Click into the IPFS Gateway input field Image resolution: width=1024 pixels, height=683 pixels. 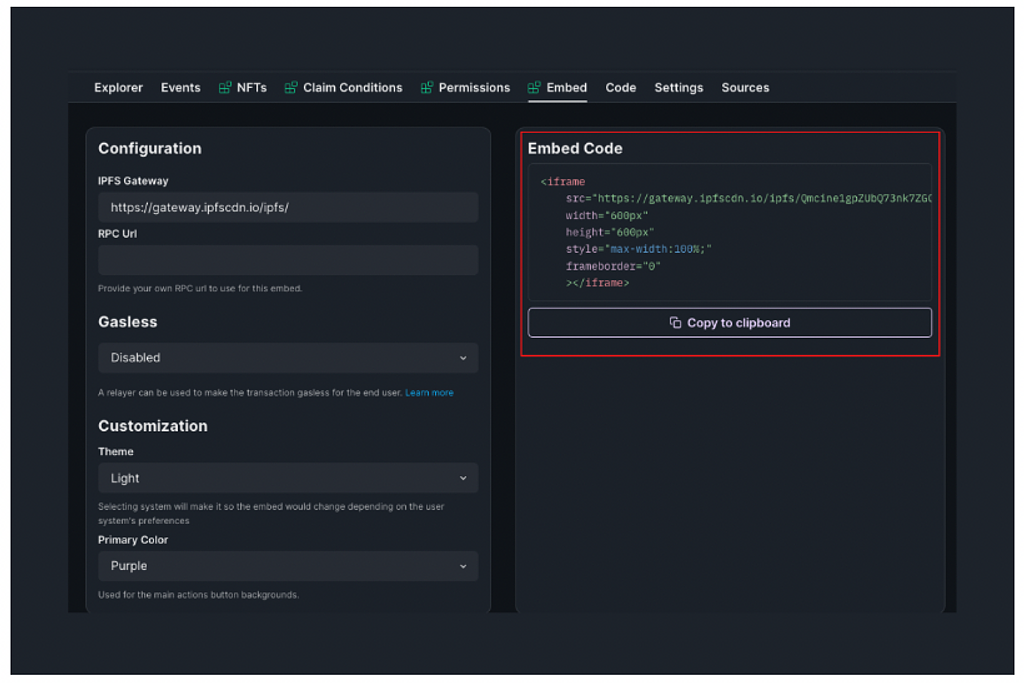[x=288, y=208]
